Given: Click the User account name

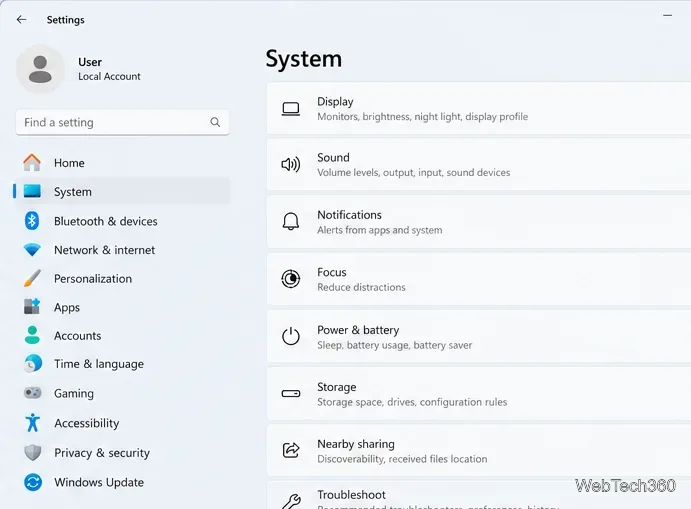Looking at the screenshot, I should click(x=90, y=62).
